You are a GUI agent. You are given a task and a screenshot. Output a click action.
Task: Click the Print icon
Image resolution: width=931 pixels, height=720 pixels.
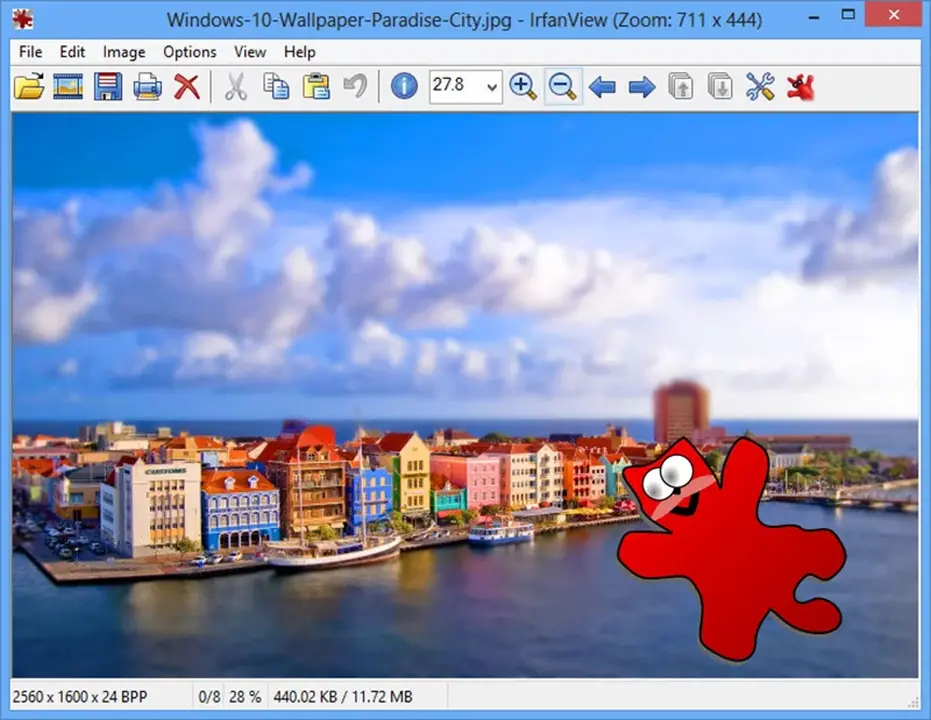(148, 87)
